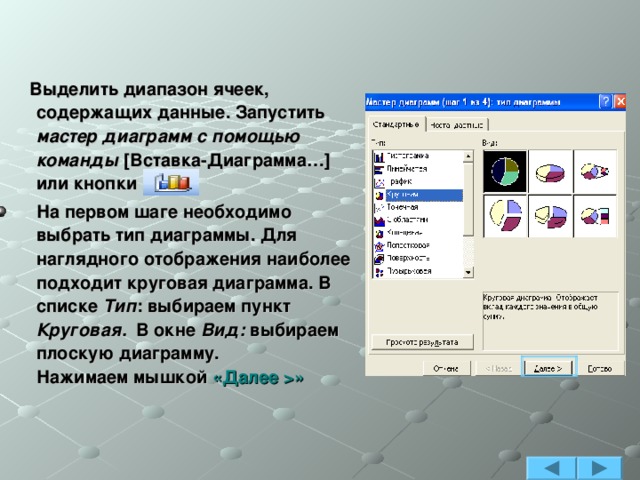The width and height of the screenshot is (640, 480).
Task: Choose the 3D pie chart subtype thumbnail
Action: (x=549, y=171)
